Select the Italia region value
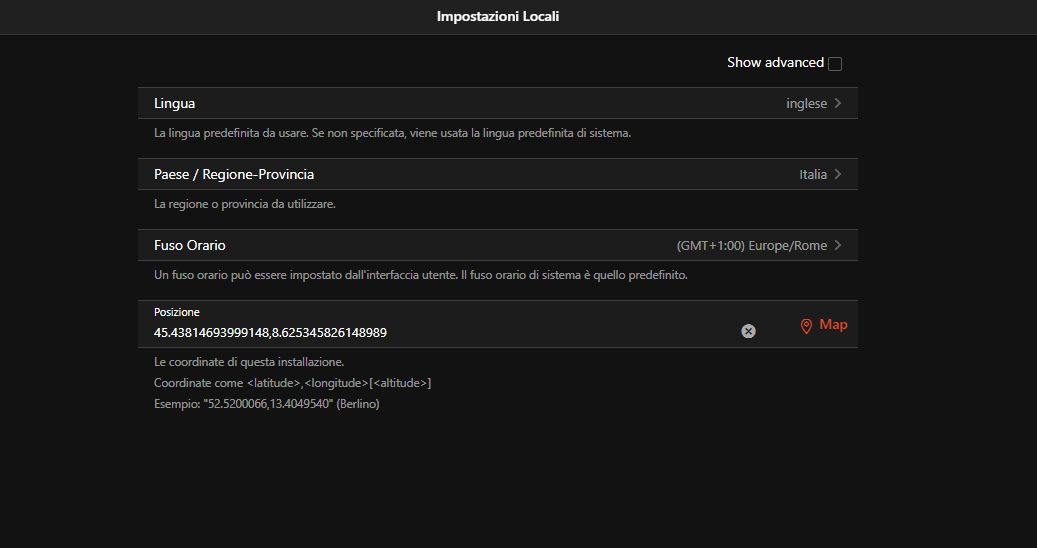This screenshot has width=1037, height=548. (812, 174)
